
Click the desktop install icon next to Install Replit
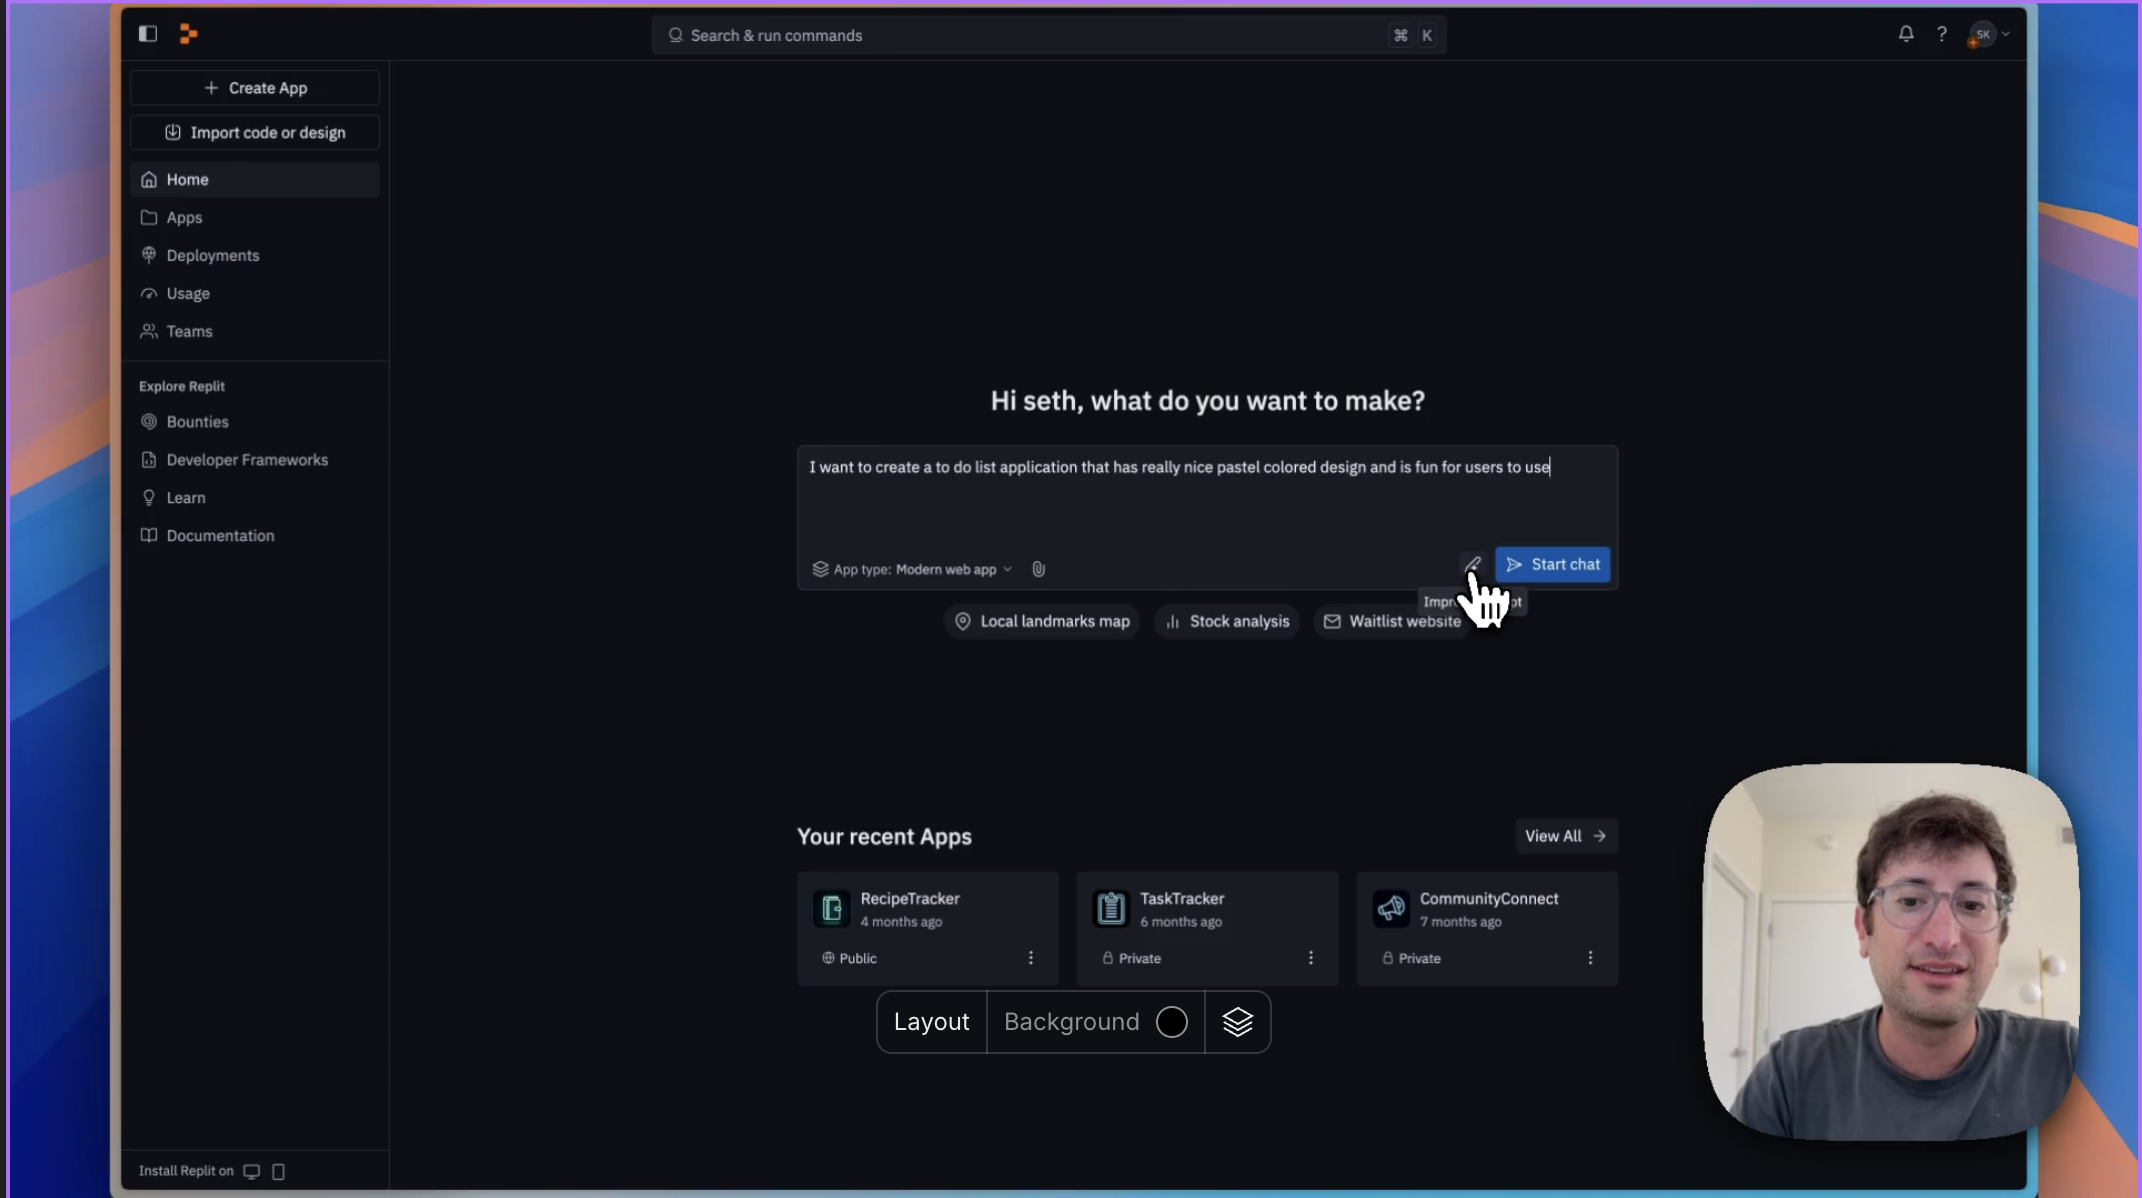(x=252, y=1171)
